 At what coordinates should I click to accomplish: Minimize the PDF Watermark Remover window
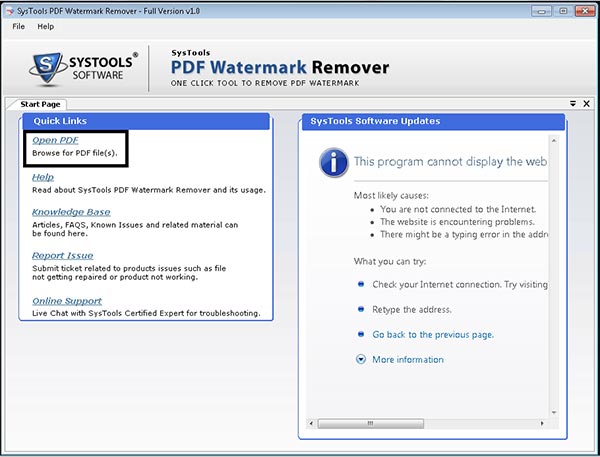pyautogui.click(x=541, y=11)
